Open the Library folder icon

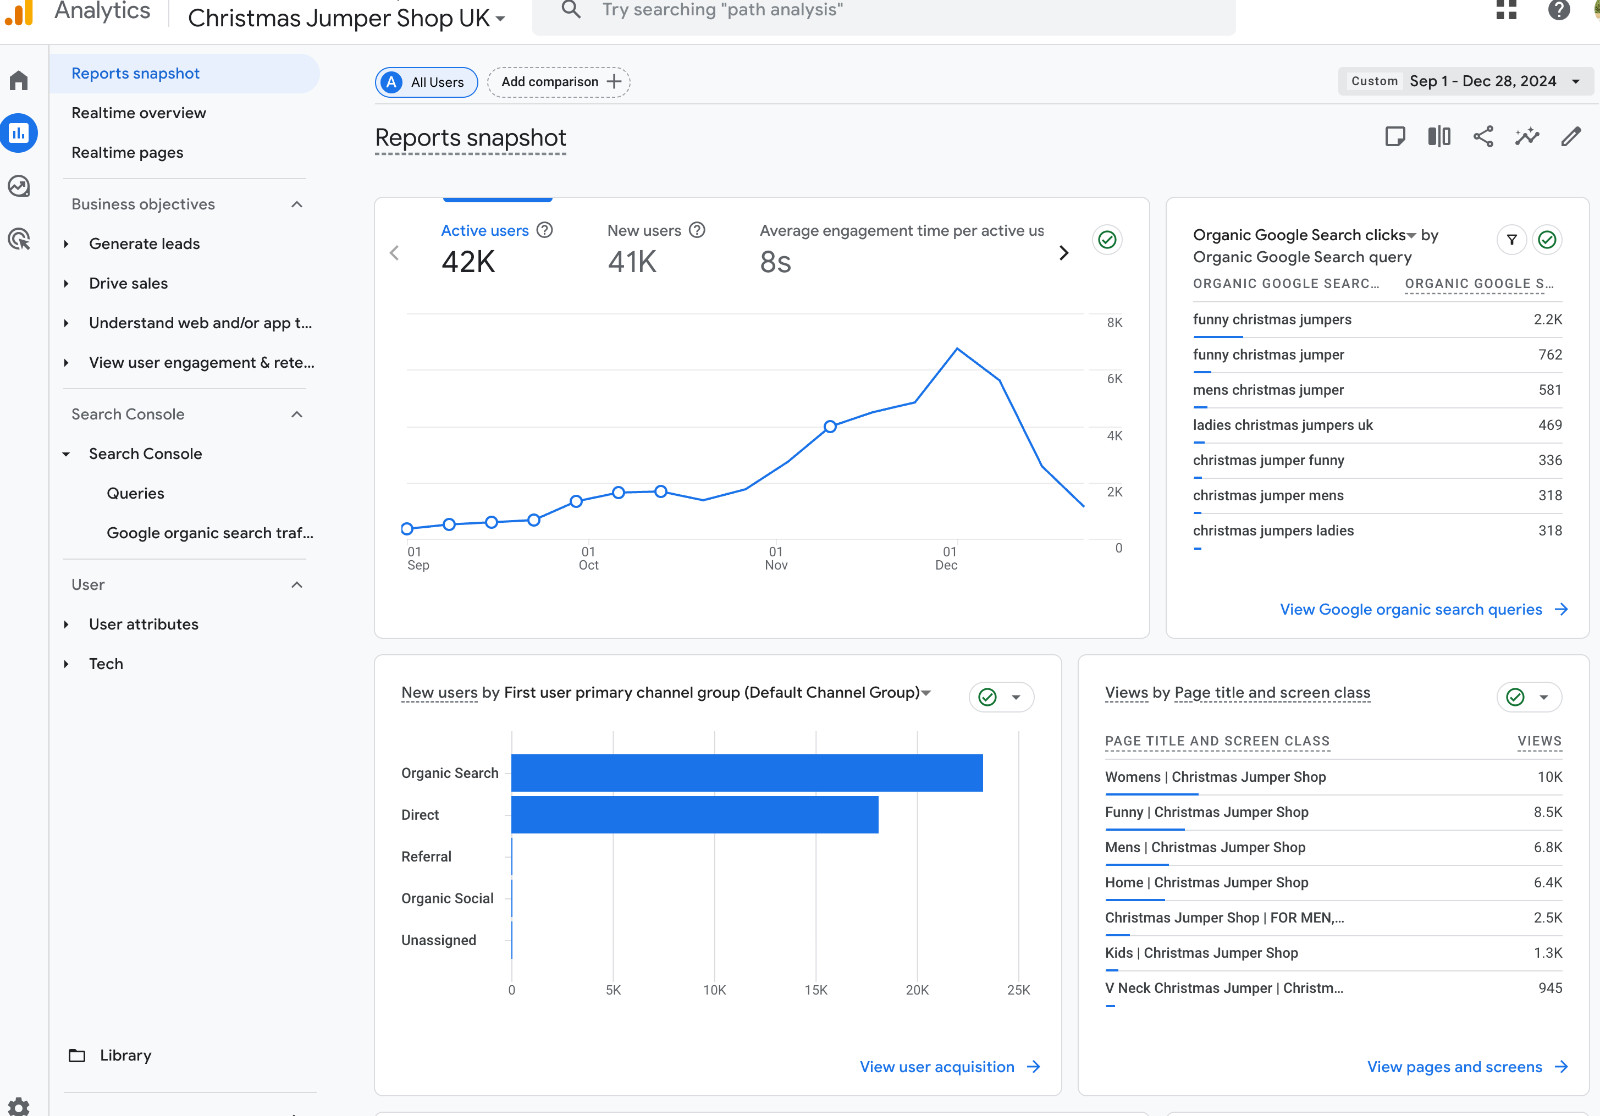point(77,1055)
